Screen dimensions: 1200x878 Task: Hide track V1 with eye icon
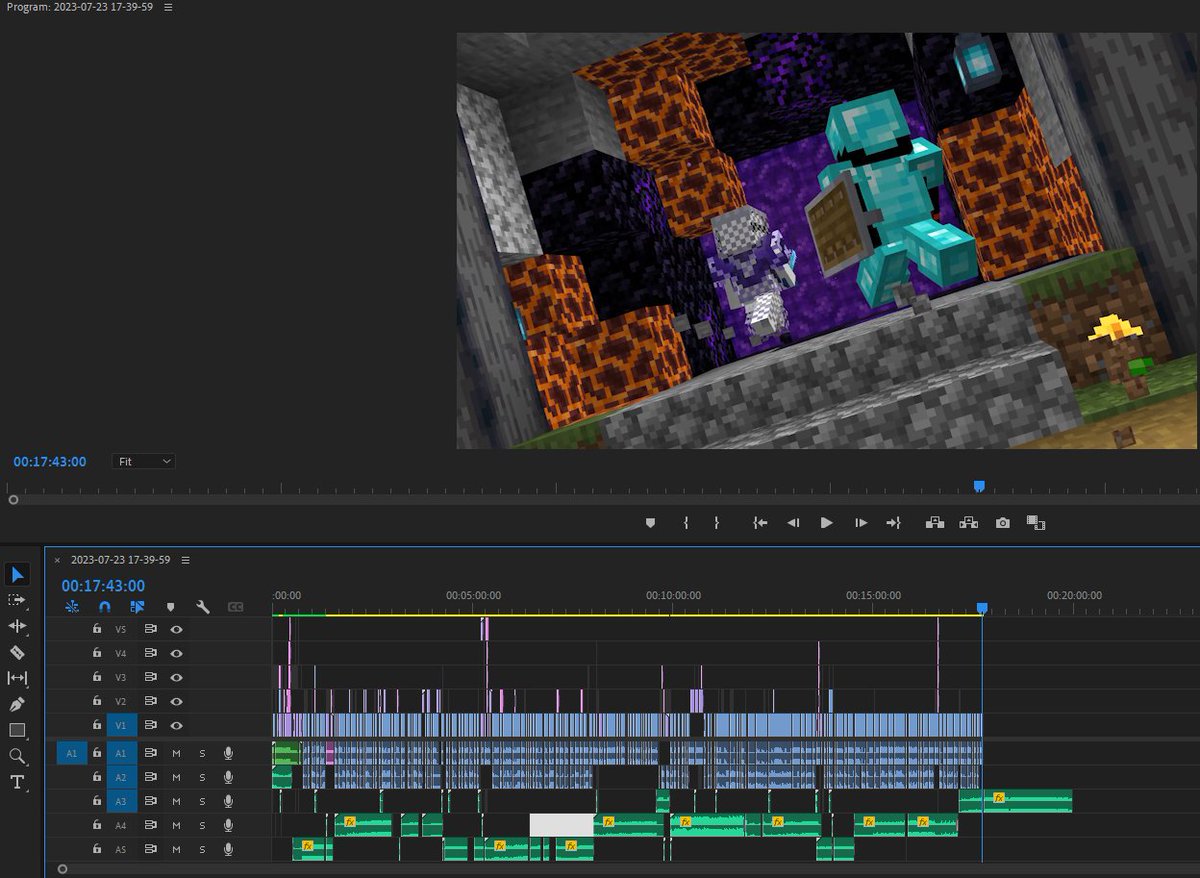(176, 725)
